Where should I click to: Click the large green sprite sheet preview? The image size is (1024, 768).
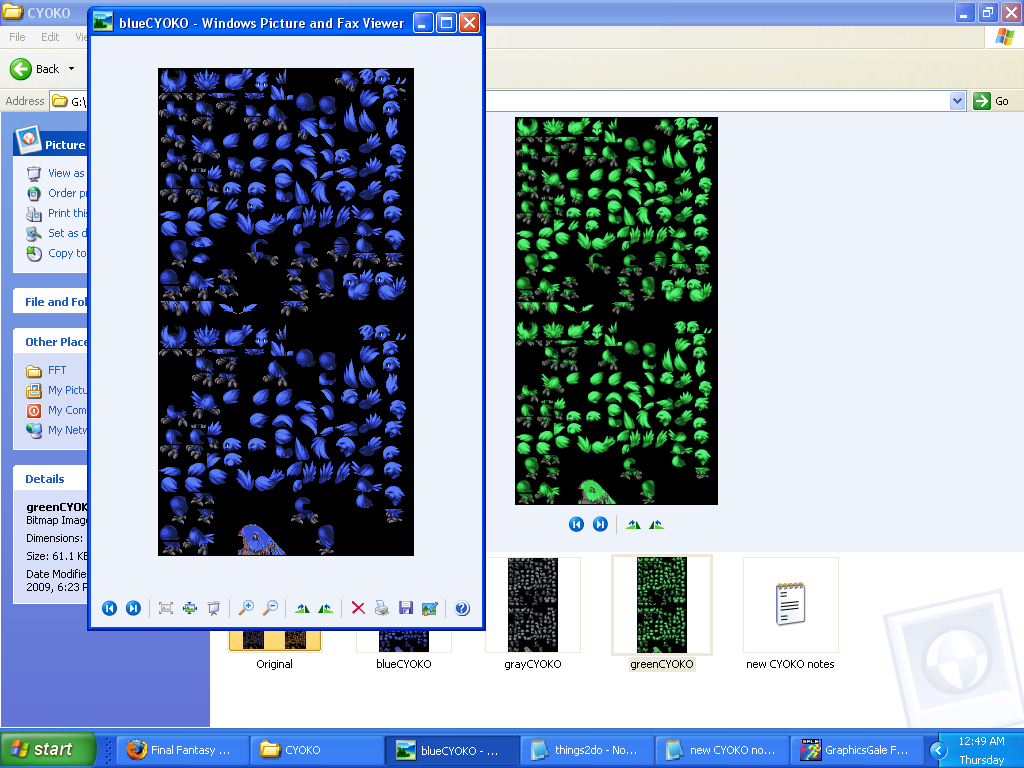[616, 311]
